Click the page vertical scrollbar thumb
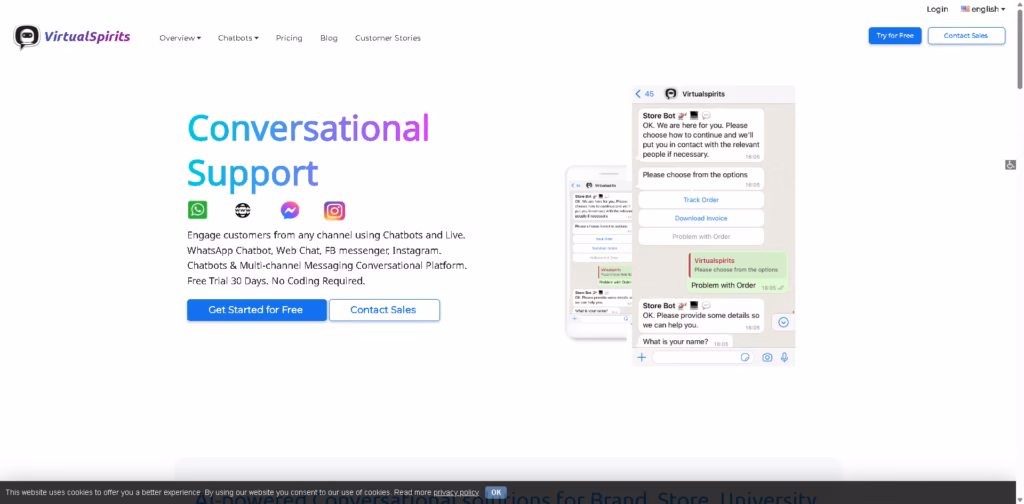 [1019, 49]
